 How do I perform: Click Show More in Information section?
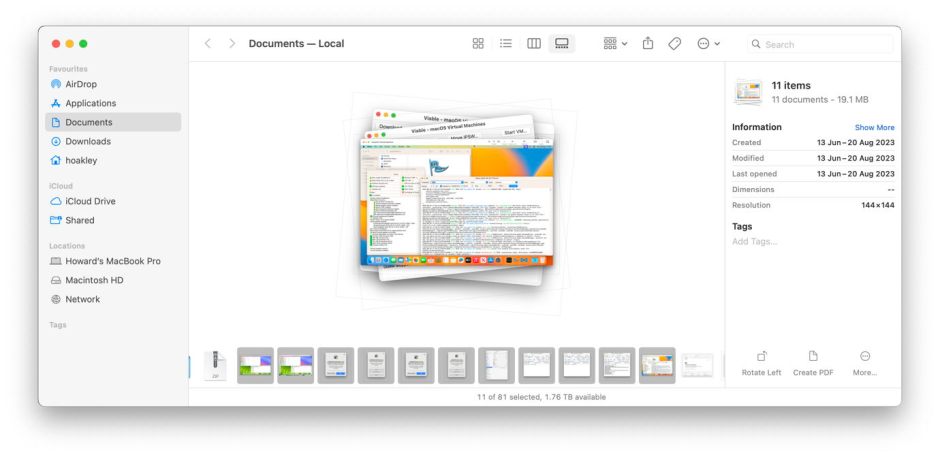874,127
